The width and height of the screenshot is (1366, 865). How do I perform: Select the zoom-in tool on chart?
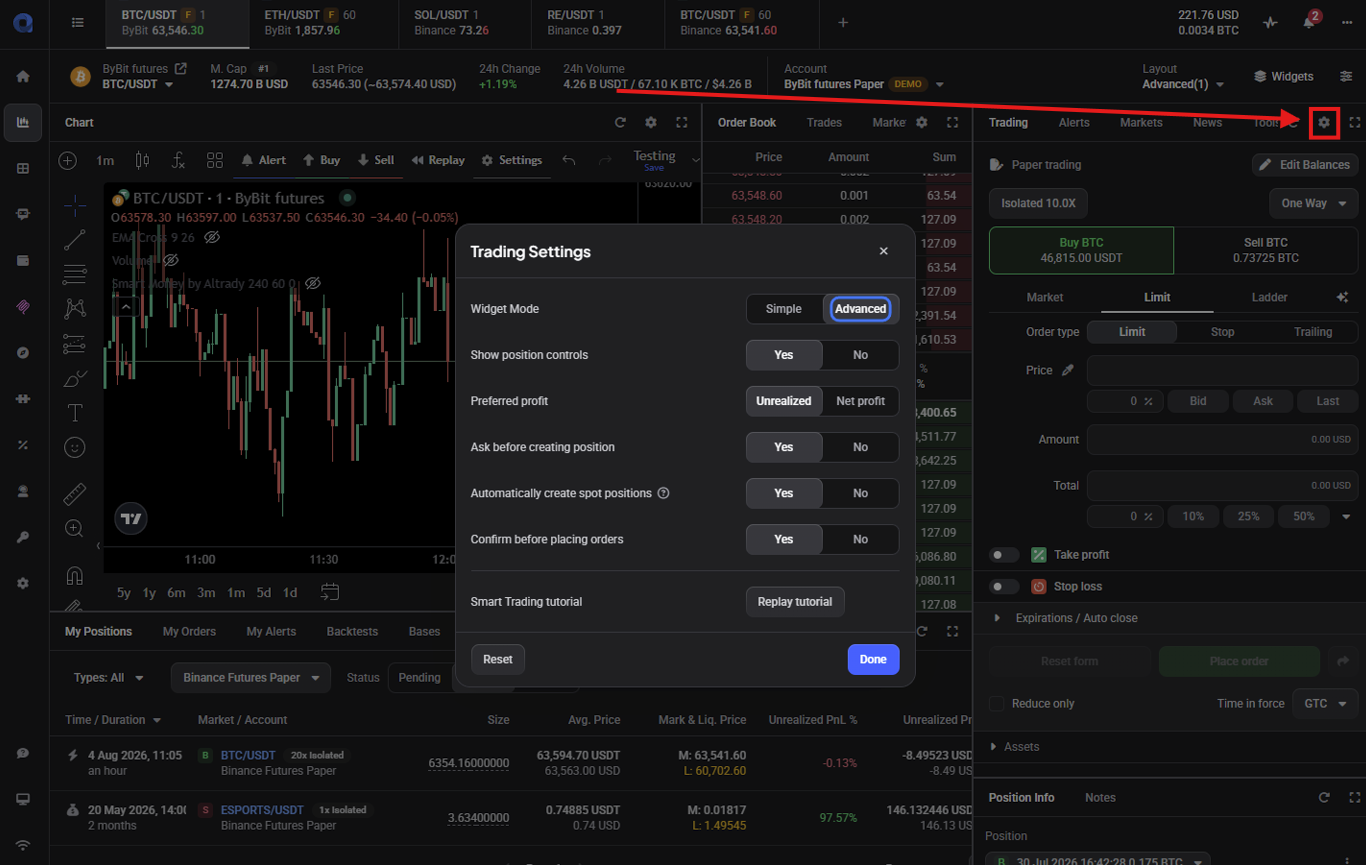pos(75,528)
